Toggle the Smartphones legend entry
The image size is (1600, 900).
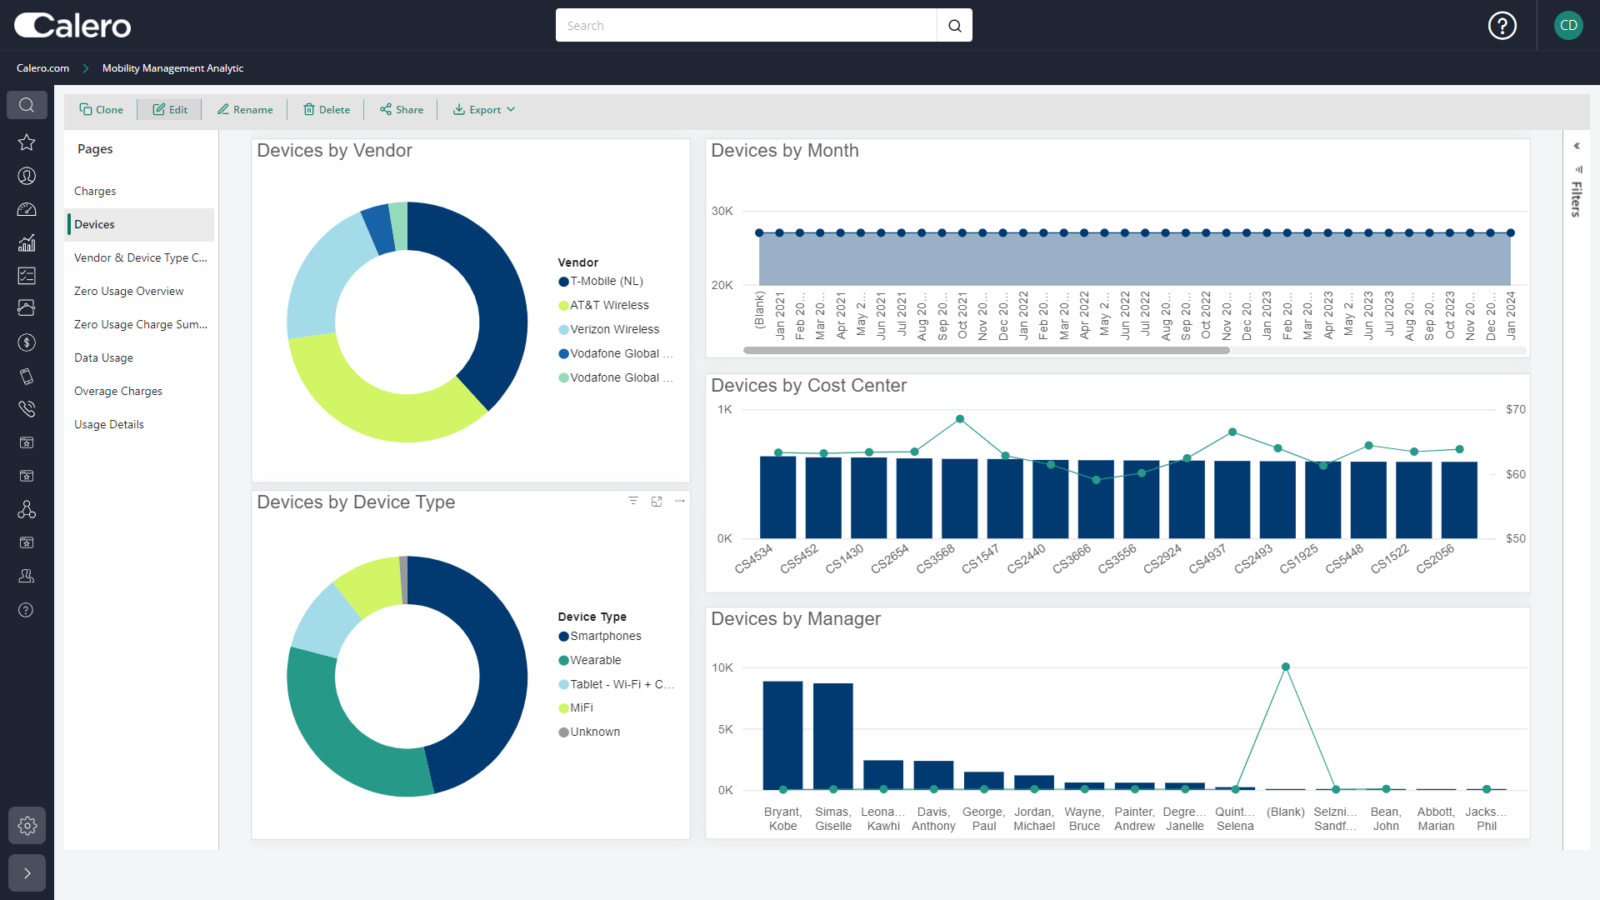[604, 635]
